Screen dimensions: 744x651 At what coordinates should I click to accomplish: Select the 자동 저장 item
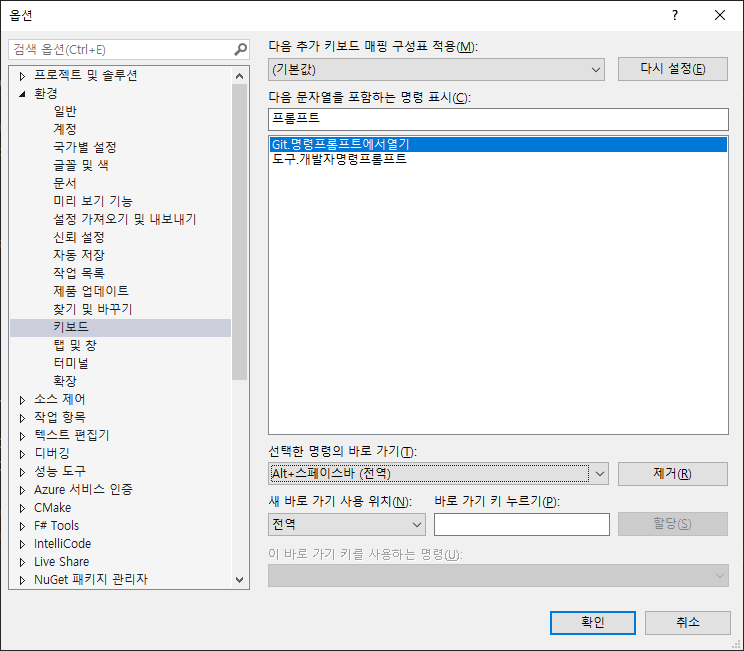(x=79, y=255)
